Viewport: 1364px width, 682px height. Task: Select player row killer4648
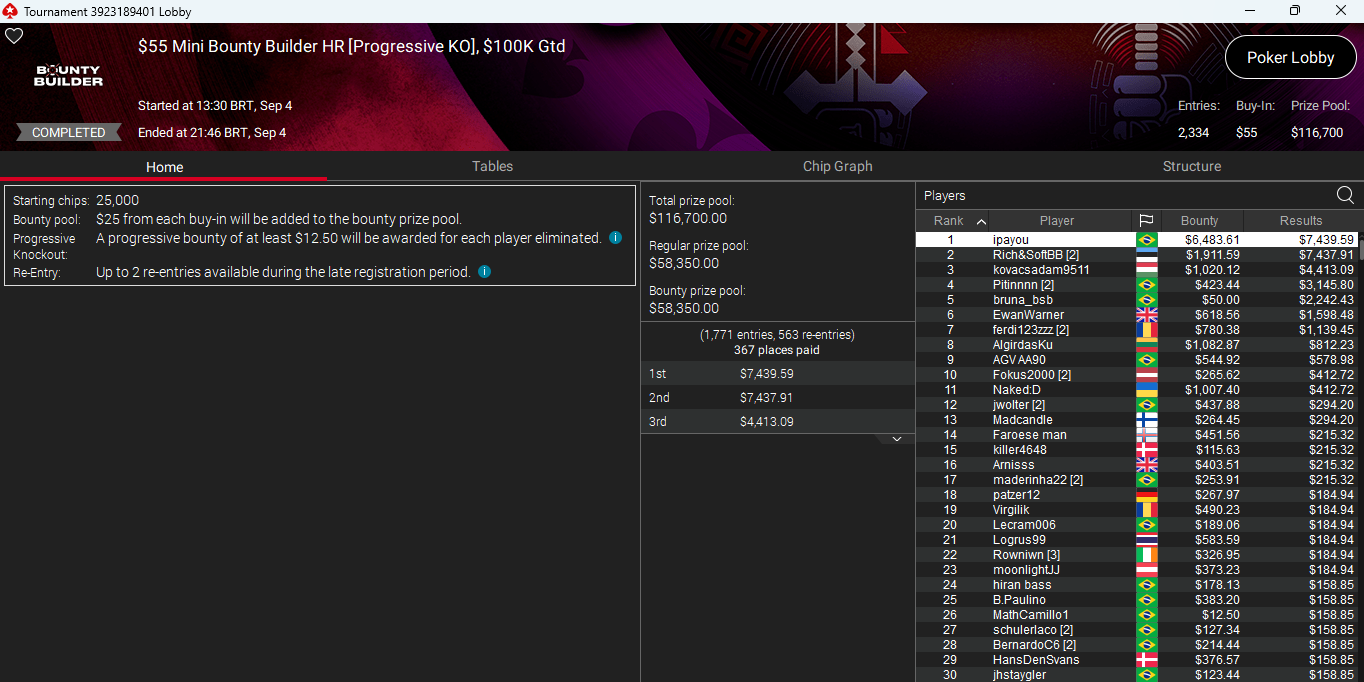(1136, 450)
